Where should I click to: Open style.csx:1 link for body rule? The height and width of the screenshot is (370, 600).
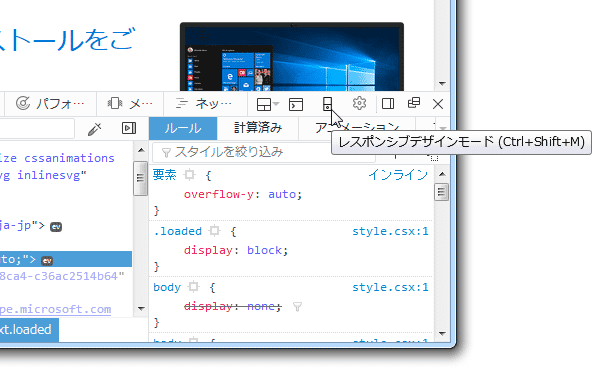[390, 287]
